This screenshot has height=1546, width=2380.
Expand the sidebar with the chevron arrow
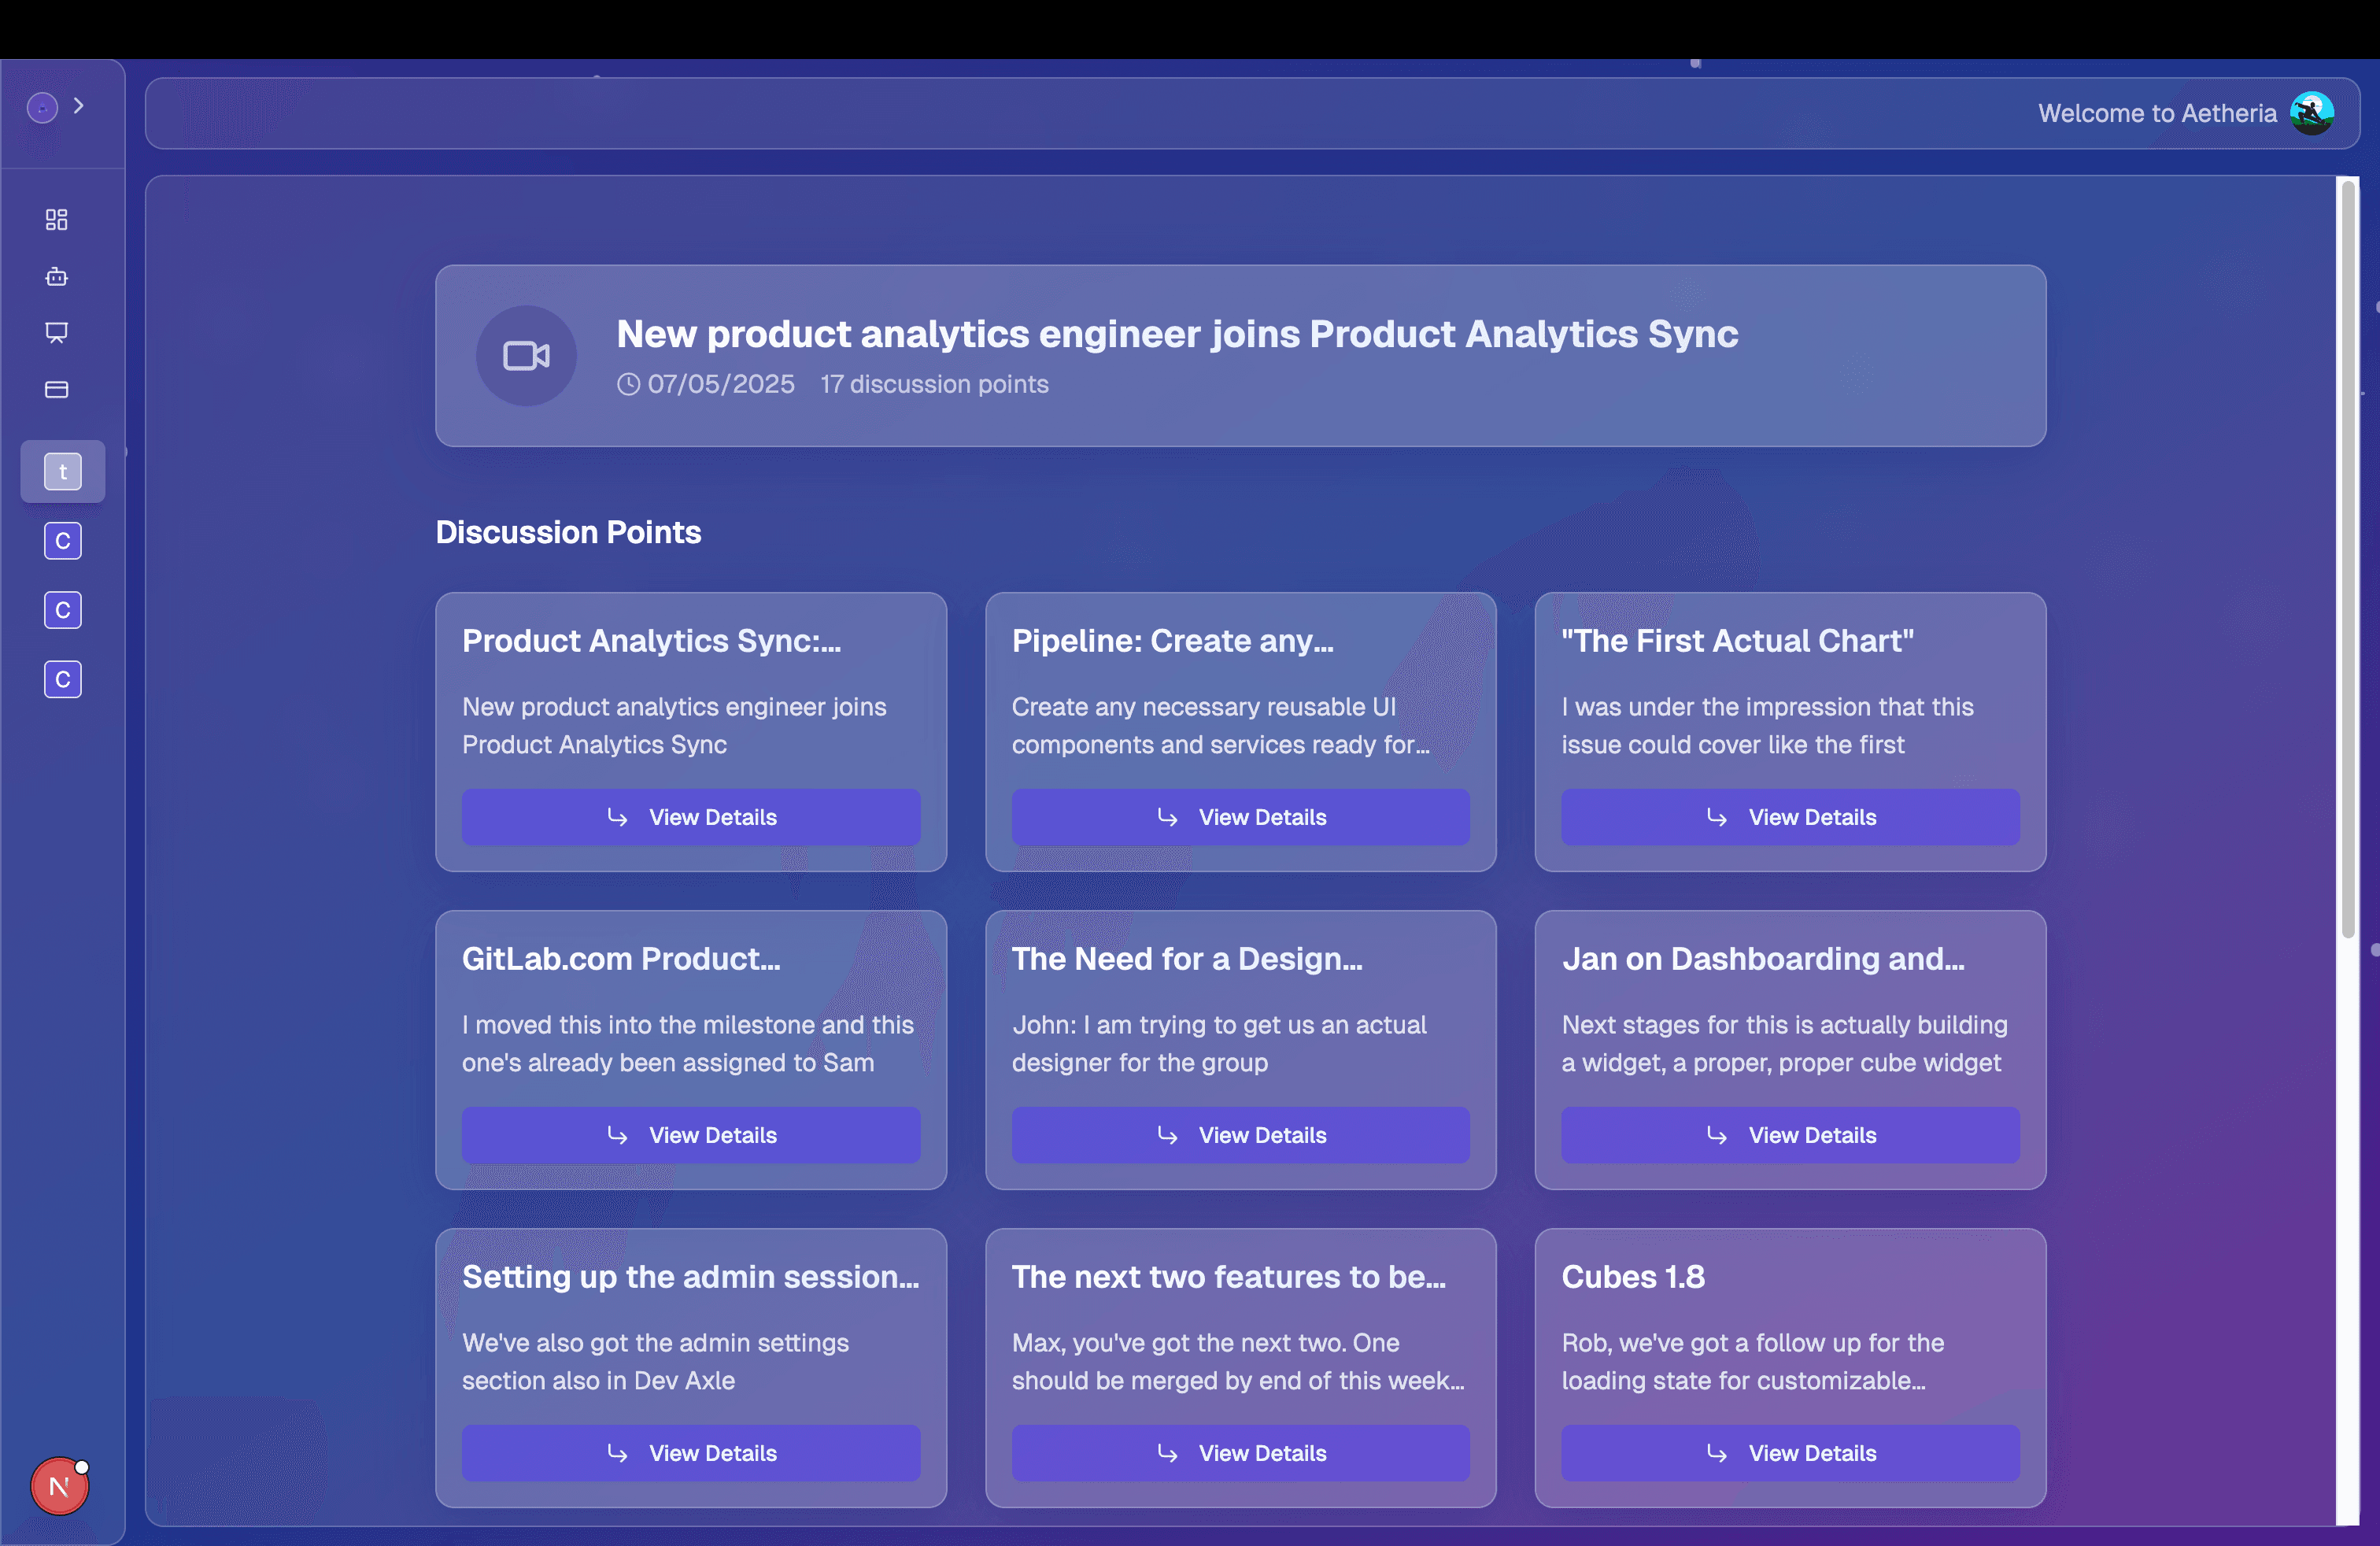(79, 105)
